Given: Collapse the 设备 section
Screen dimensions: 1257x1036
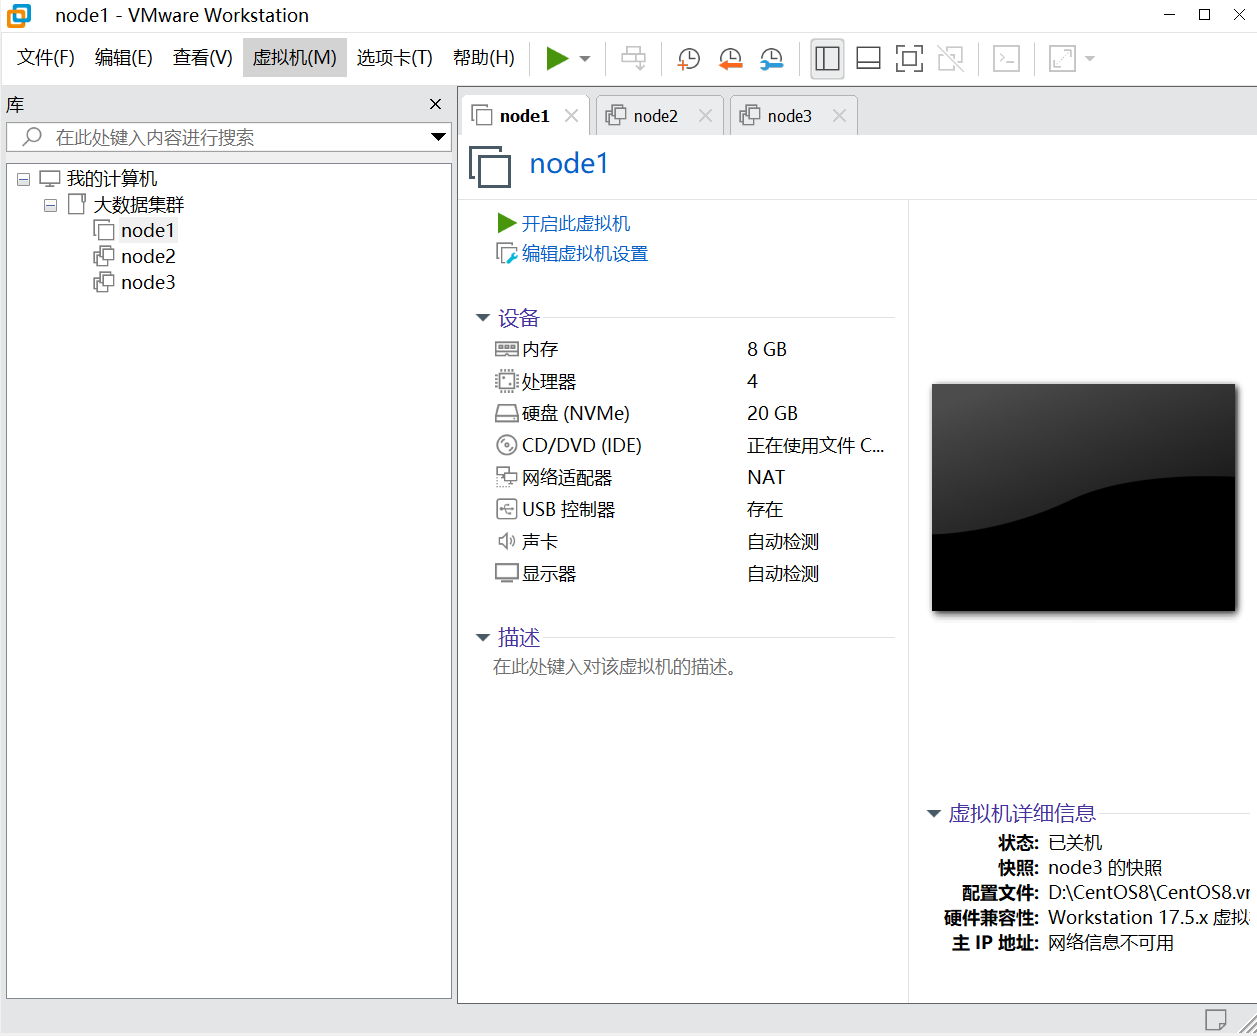Looking at the screenshot, I should point(483,317).
